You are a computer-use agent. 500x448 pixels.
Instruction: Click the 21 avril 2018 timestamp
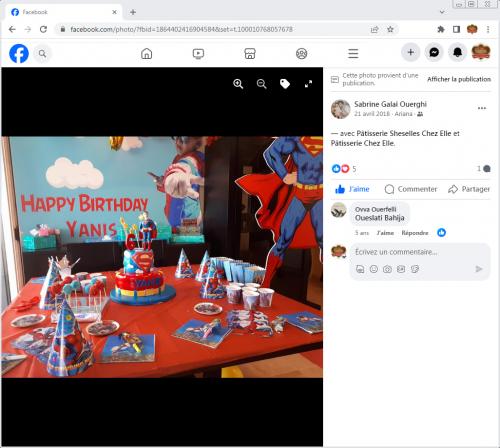click(372, 114)
